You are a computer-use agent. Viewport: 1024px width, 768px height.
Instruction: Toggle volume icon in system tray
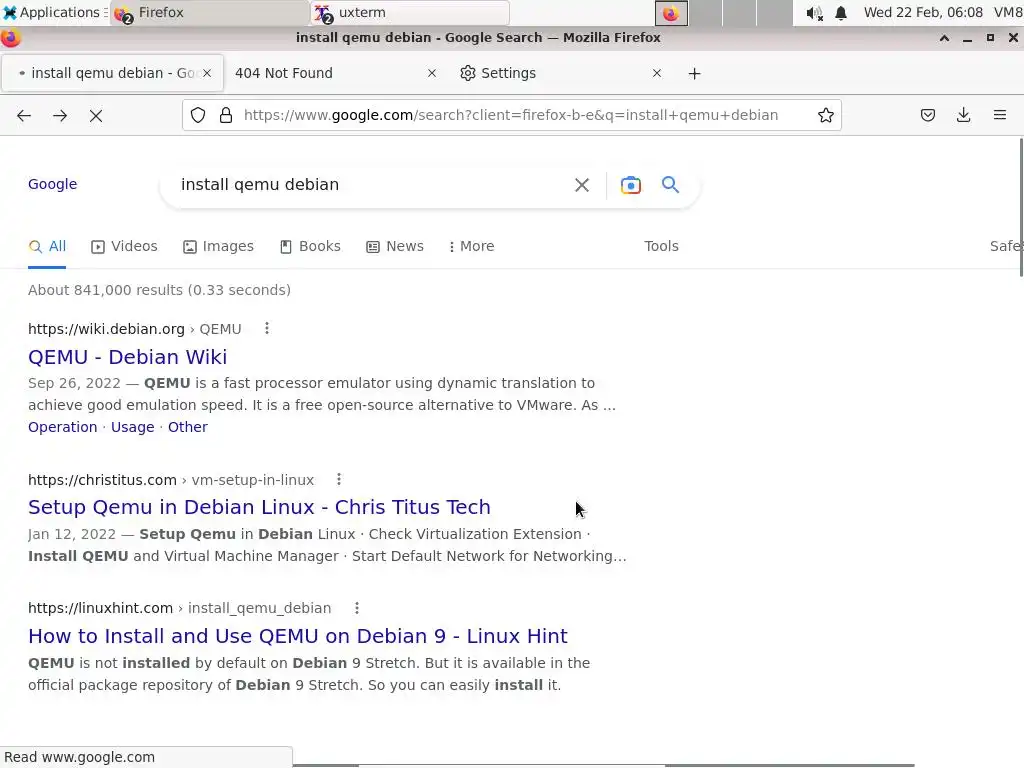pos(814,13)
